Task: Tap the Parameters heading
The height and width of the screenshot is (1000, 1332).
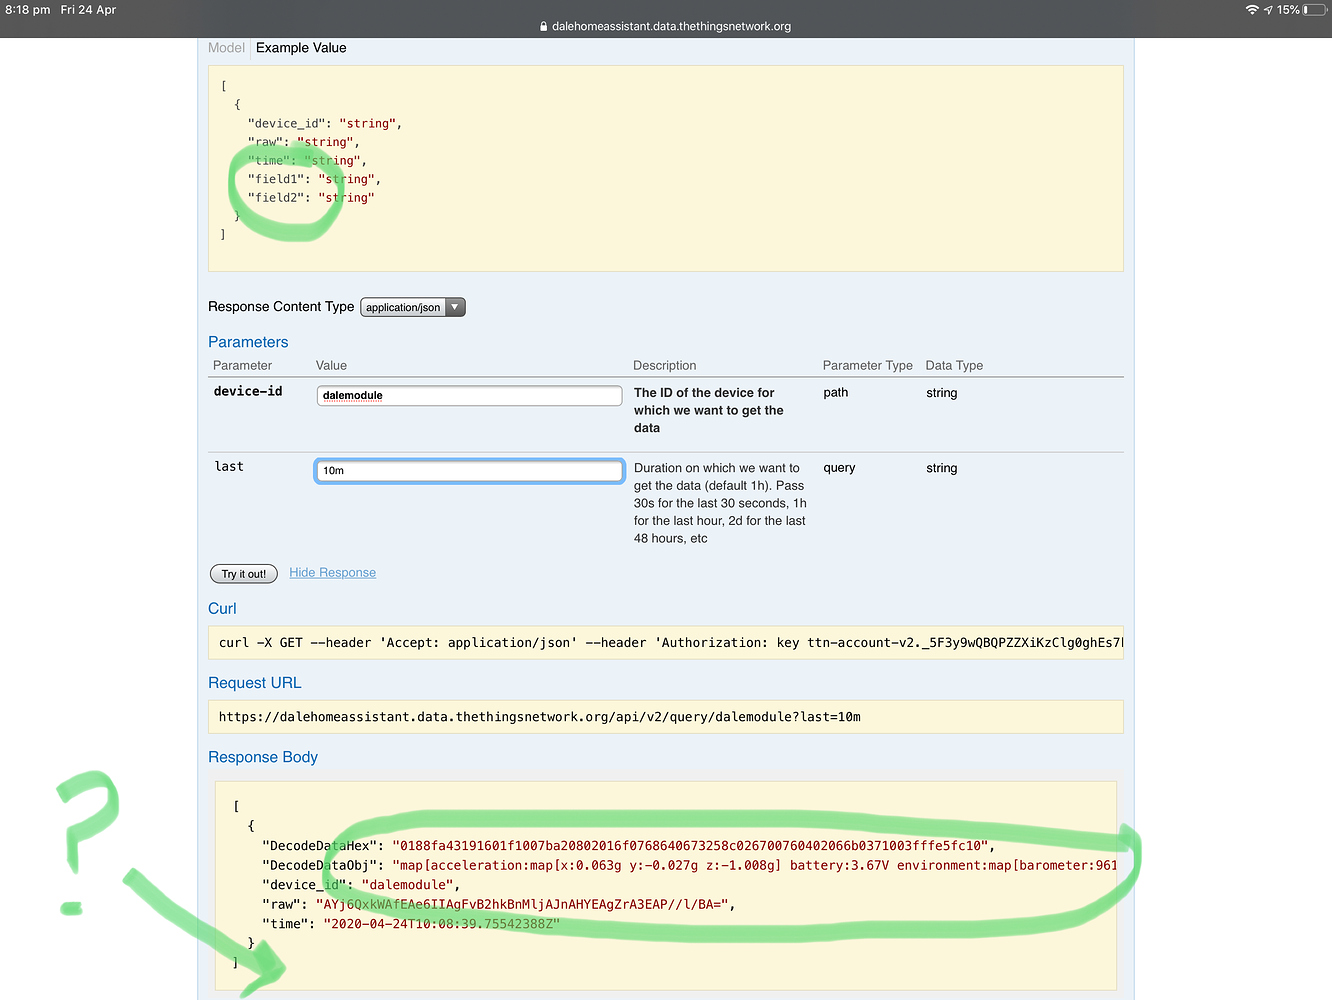Action: pos(247,341)
